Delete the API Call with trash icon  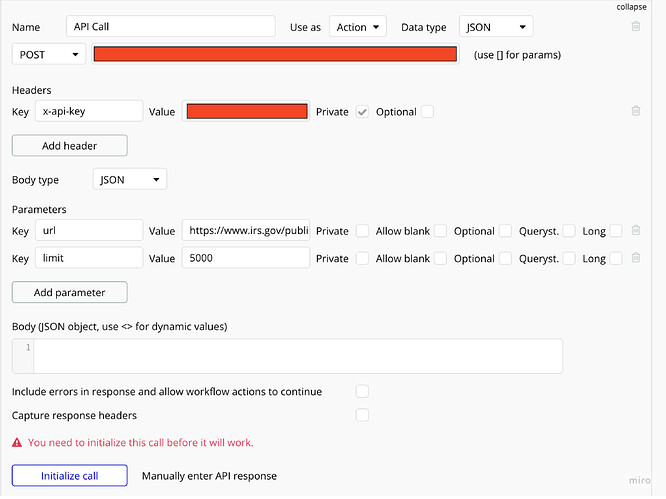pyautogui.click(x=636, y=27)
